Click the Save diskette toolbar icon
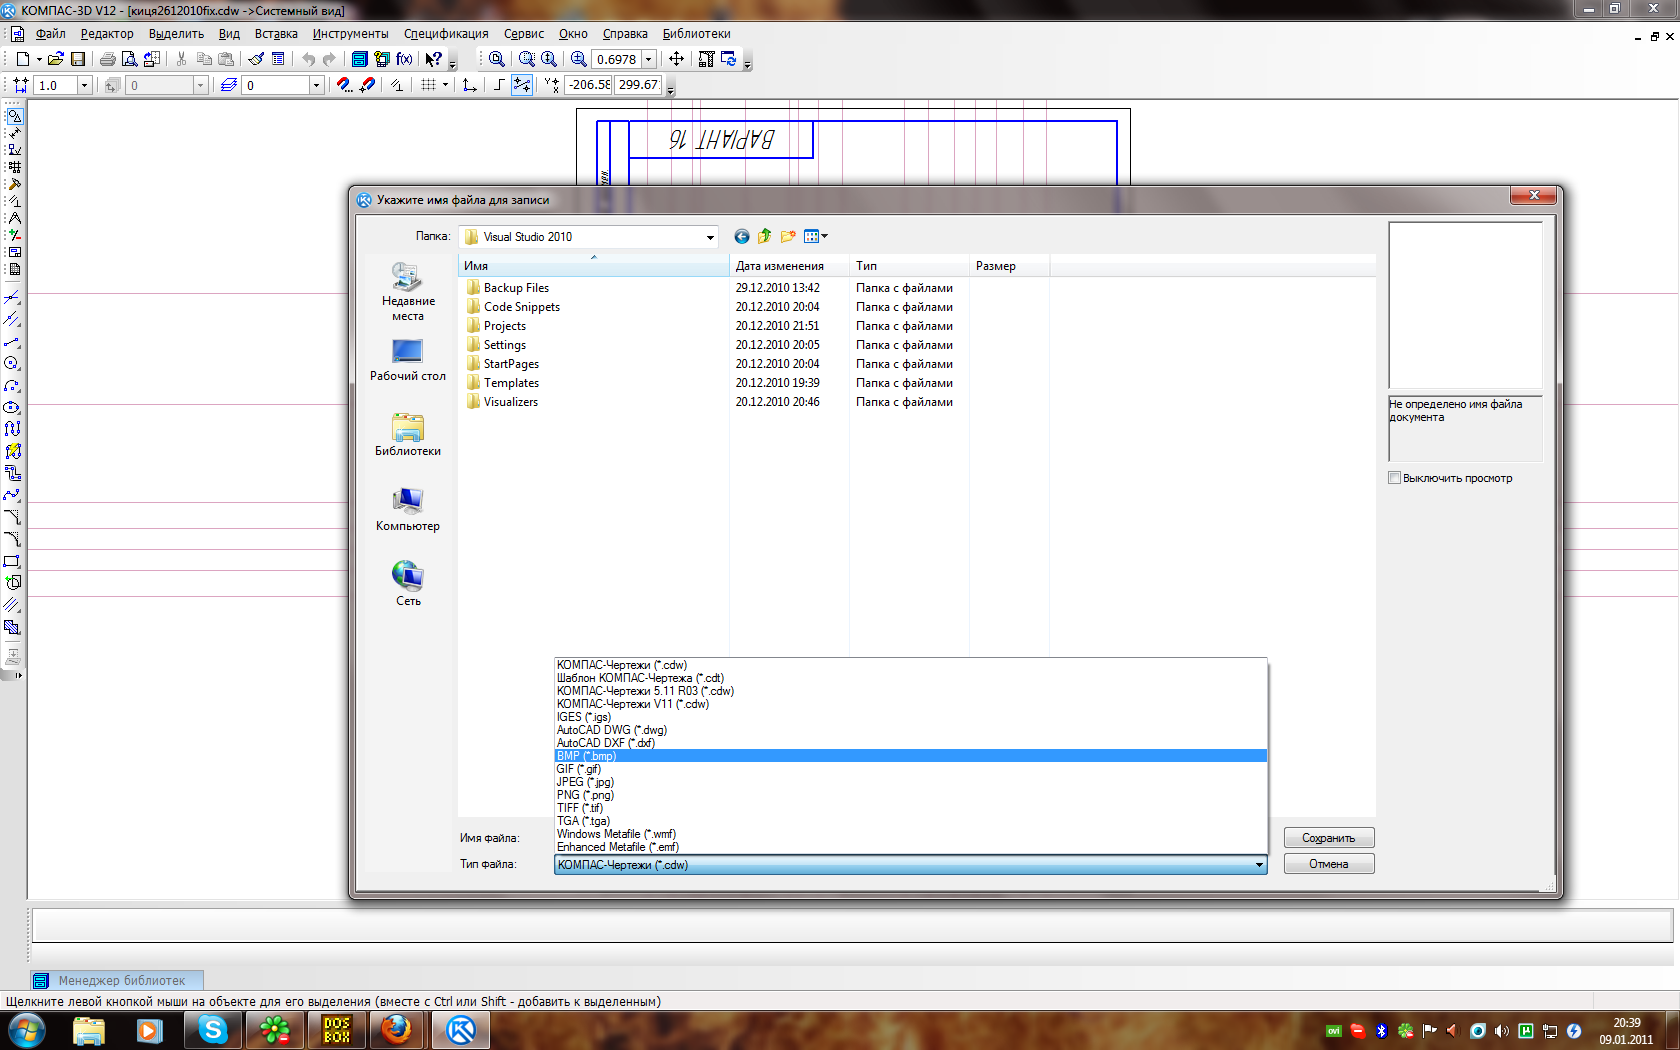 [x=78, y=59]
